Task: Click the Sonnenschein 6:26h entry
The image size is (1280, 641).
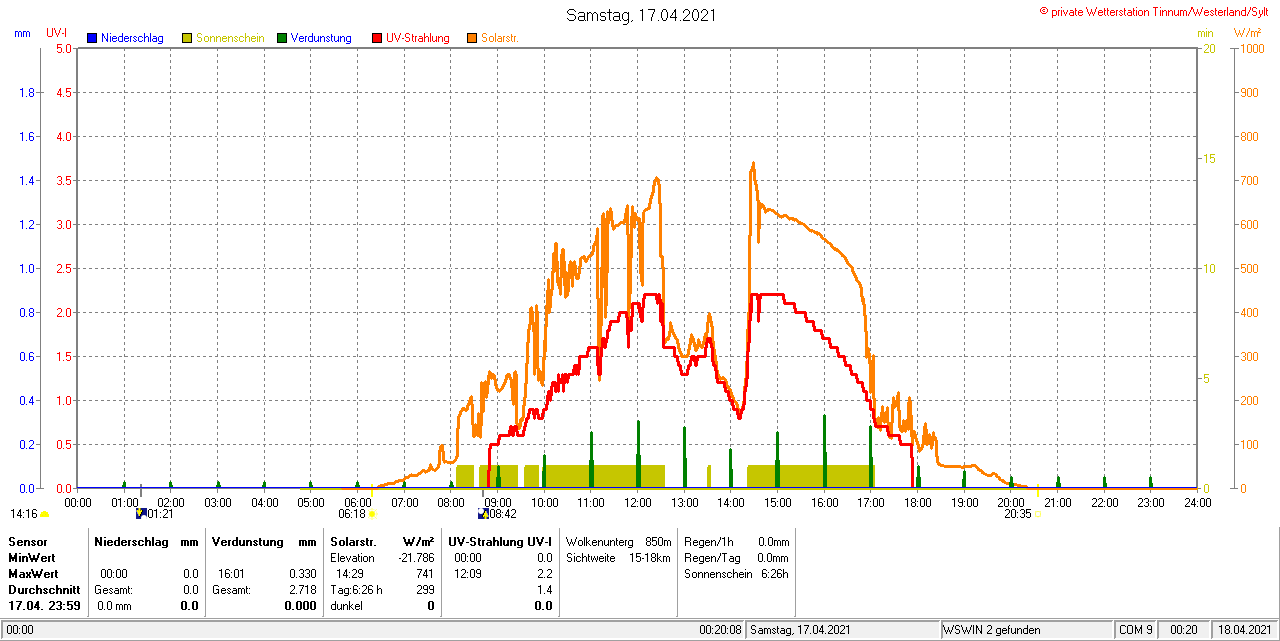Action: click(x=737, y=574)
